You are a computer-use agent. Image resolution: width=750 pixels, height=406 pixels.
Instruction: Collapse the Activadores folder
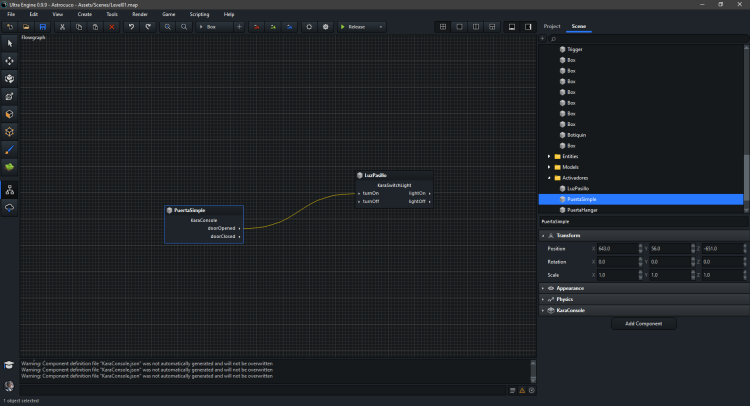(549, 177)
